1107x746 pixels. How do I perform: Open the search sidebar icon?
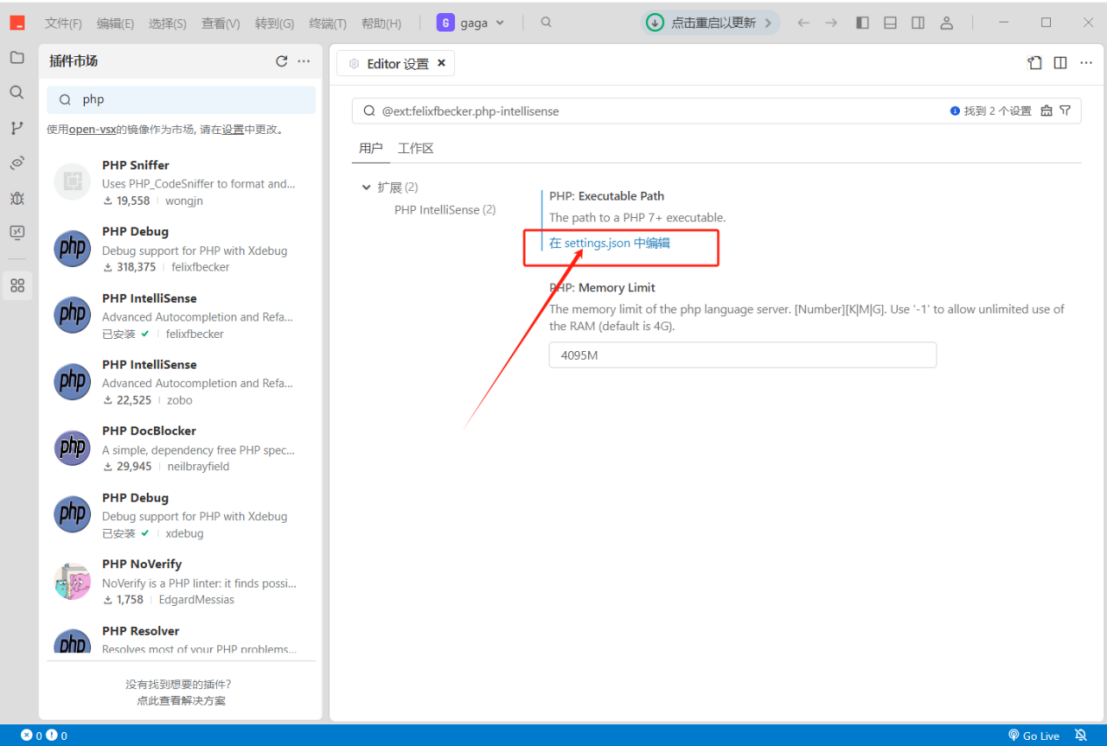tap(17, 92)
